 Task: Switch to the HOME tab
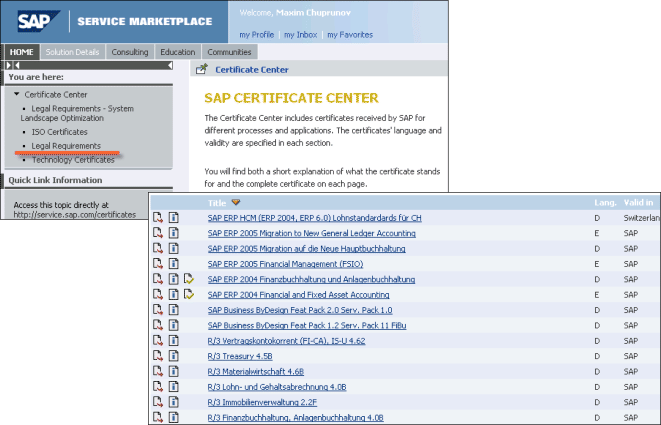click(22, 52)
